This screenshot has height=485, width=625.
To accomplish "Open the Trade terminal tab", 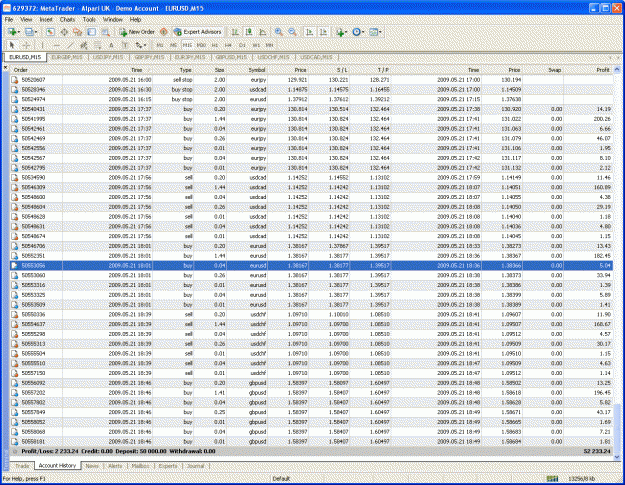I will (x=22, y=465).
